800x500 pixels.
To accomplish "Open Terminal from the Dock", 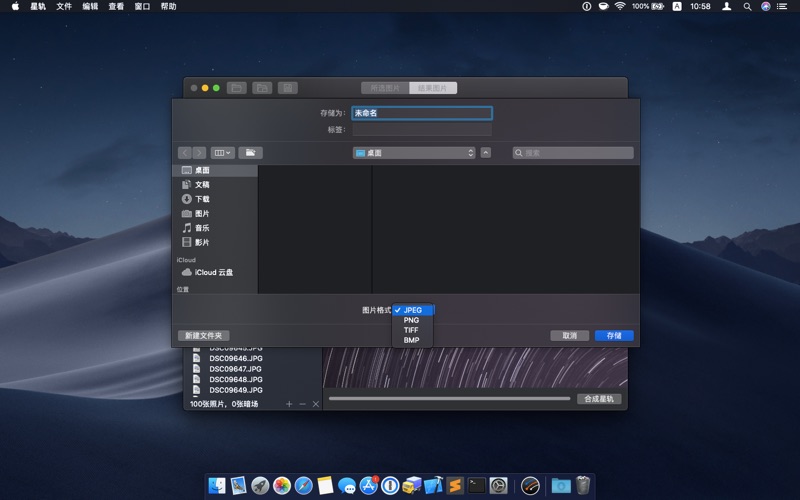I will pyautogui.click(x=477, y=485).
